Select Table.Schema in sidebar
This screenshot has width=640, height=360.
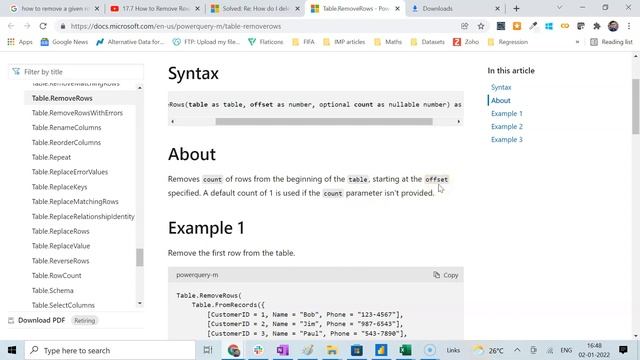pos(53,290)
